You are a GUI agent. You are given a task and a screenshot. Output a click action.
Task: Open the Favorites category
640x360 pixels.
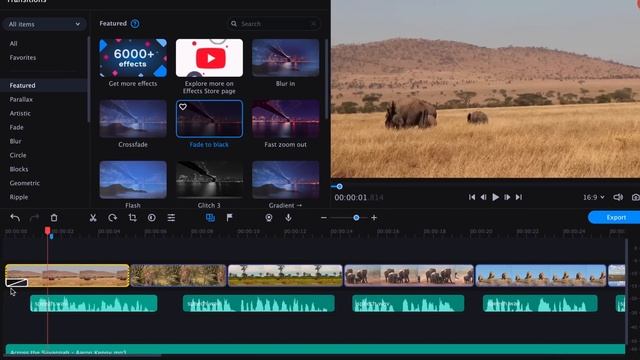click(23, 58)
